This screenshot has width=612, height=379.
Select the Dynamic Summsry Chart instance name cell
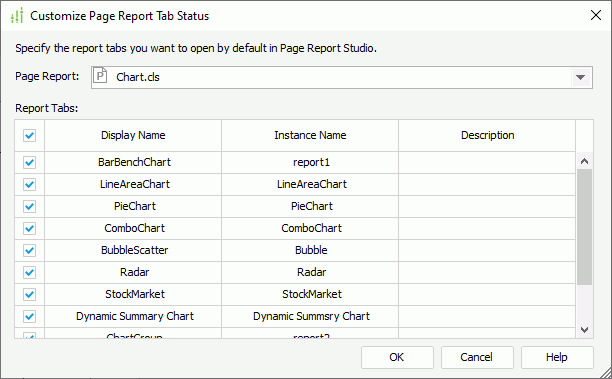(310, 316)
